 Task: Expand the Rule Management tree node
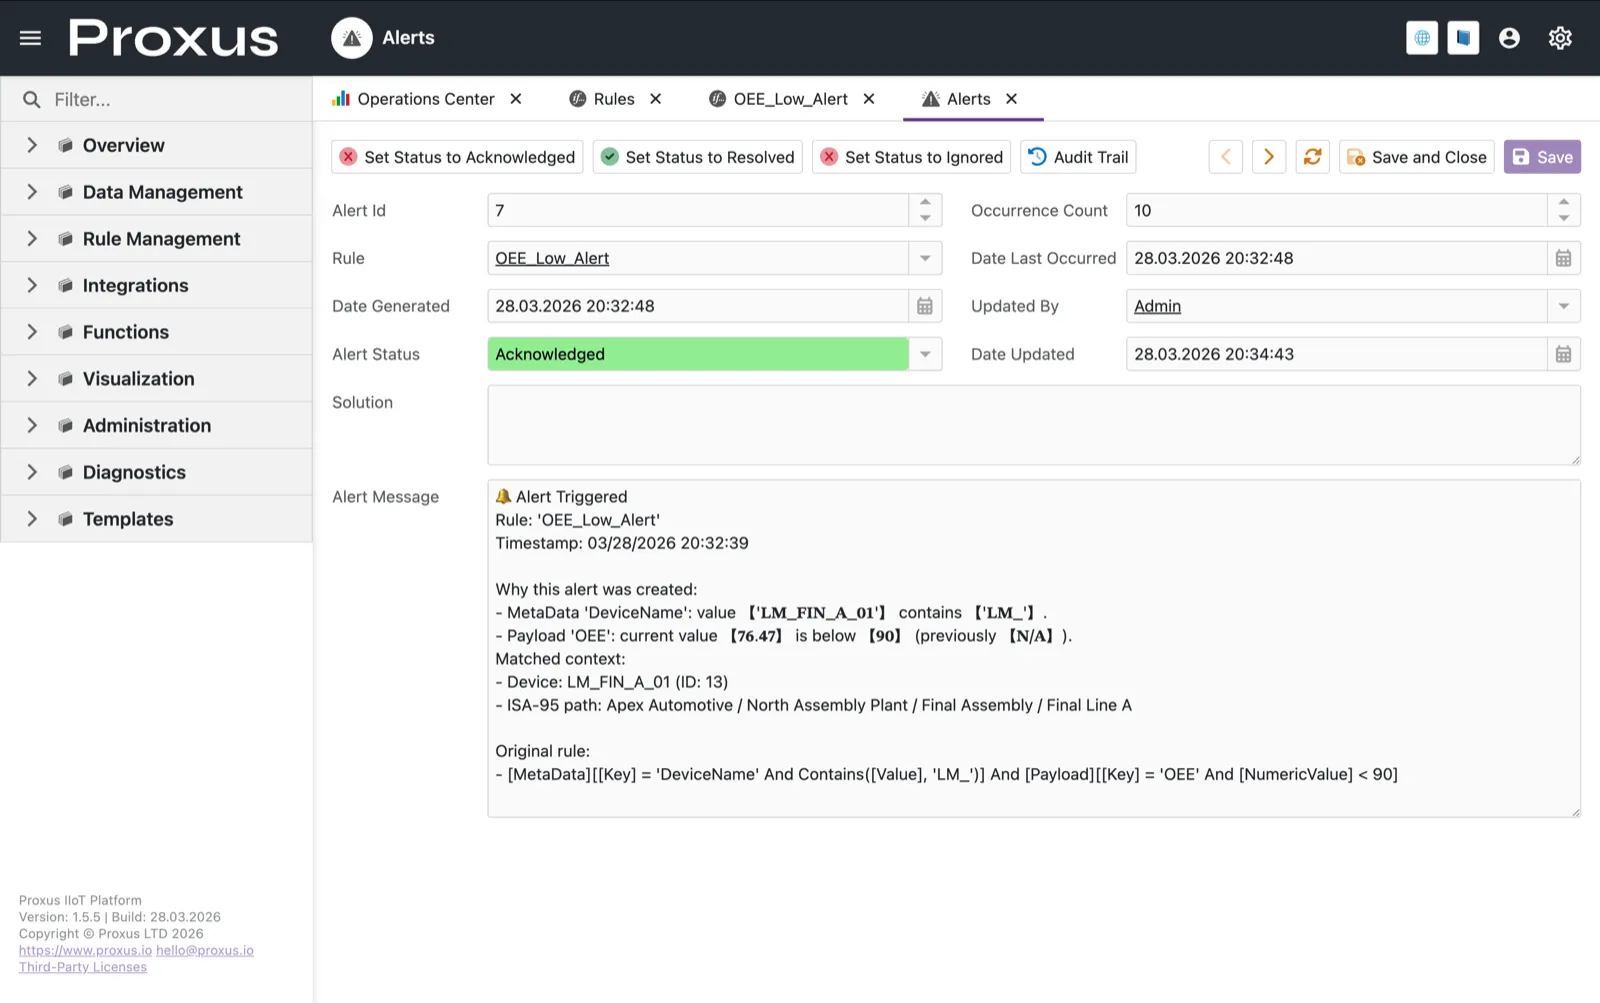32,239
